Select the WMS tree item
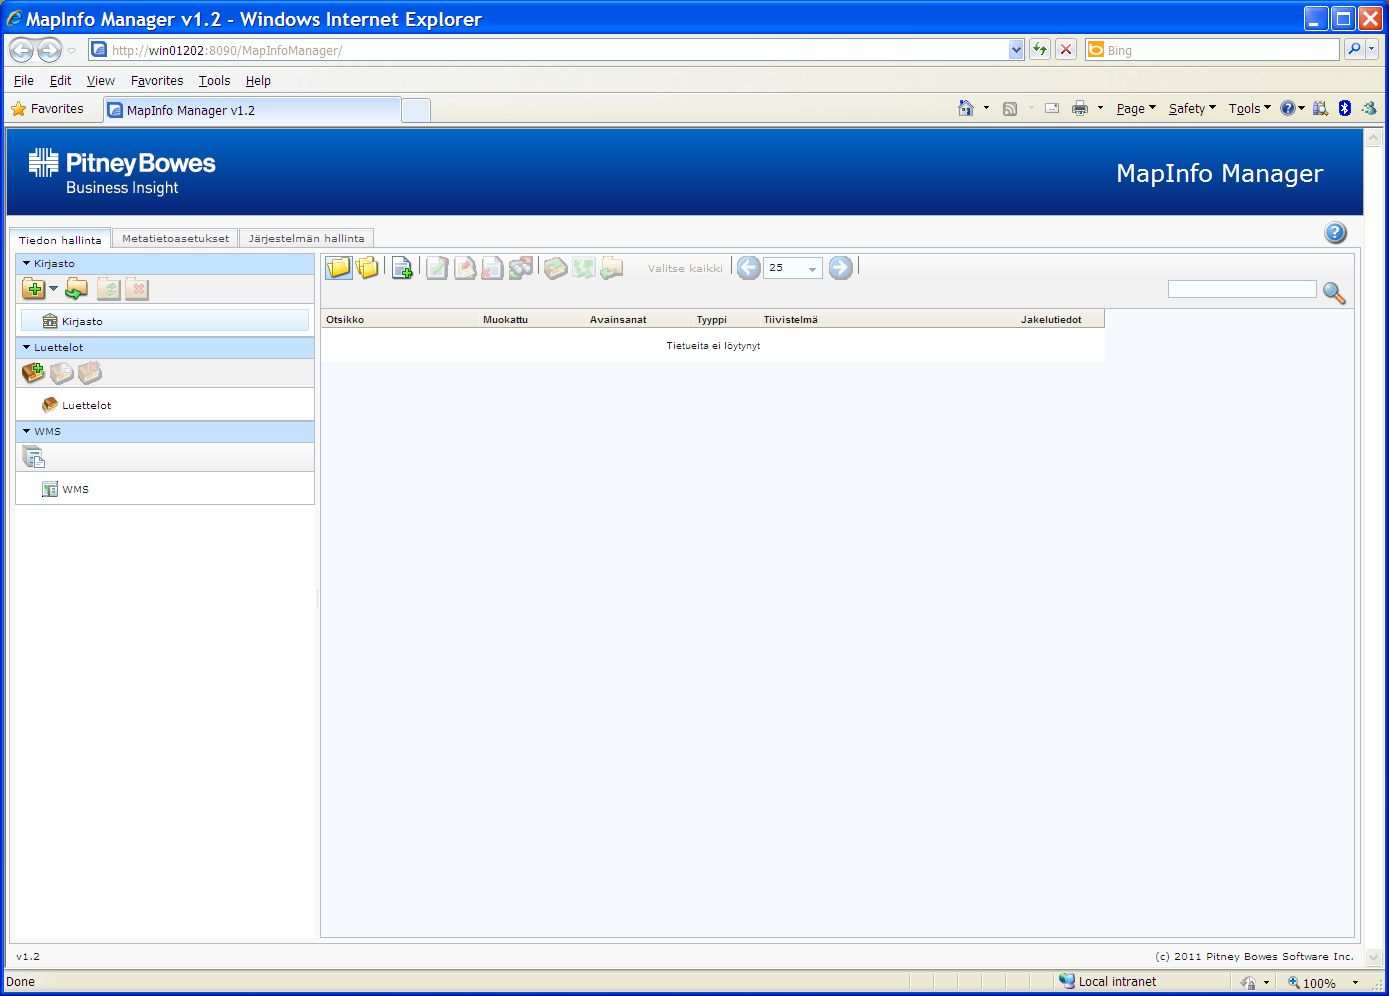The image size is (1389, 996). (66, 489)
